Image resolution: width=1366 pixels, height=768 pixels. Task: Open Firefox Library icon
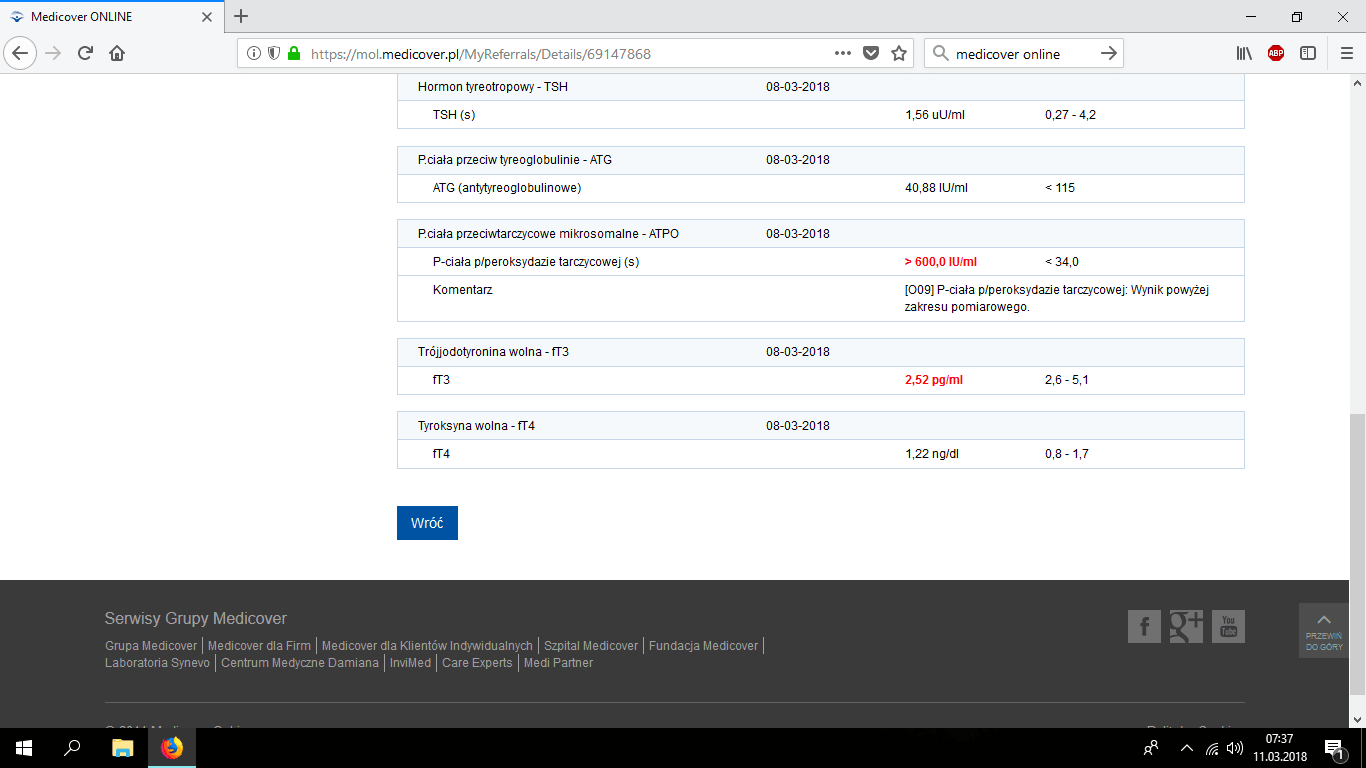click(1244, 54)
